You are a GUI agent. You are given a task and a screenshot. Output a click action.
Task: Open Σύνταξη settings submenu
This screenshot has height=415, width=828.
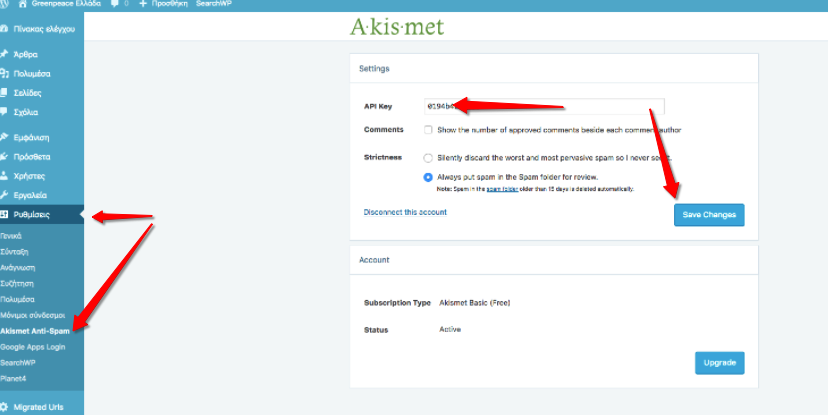point(14,252)
